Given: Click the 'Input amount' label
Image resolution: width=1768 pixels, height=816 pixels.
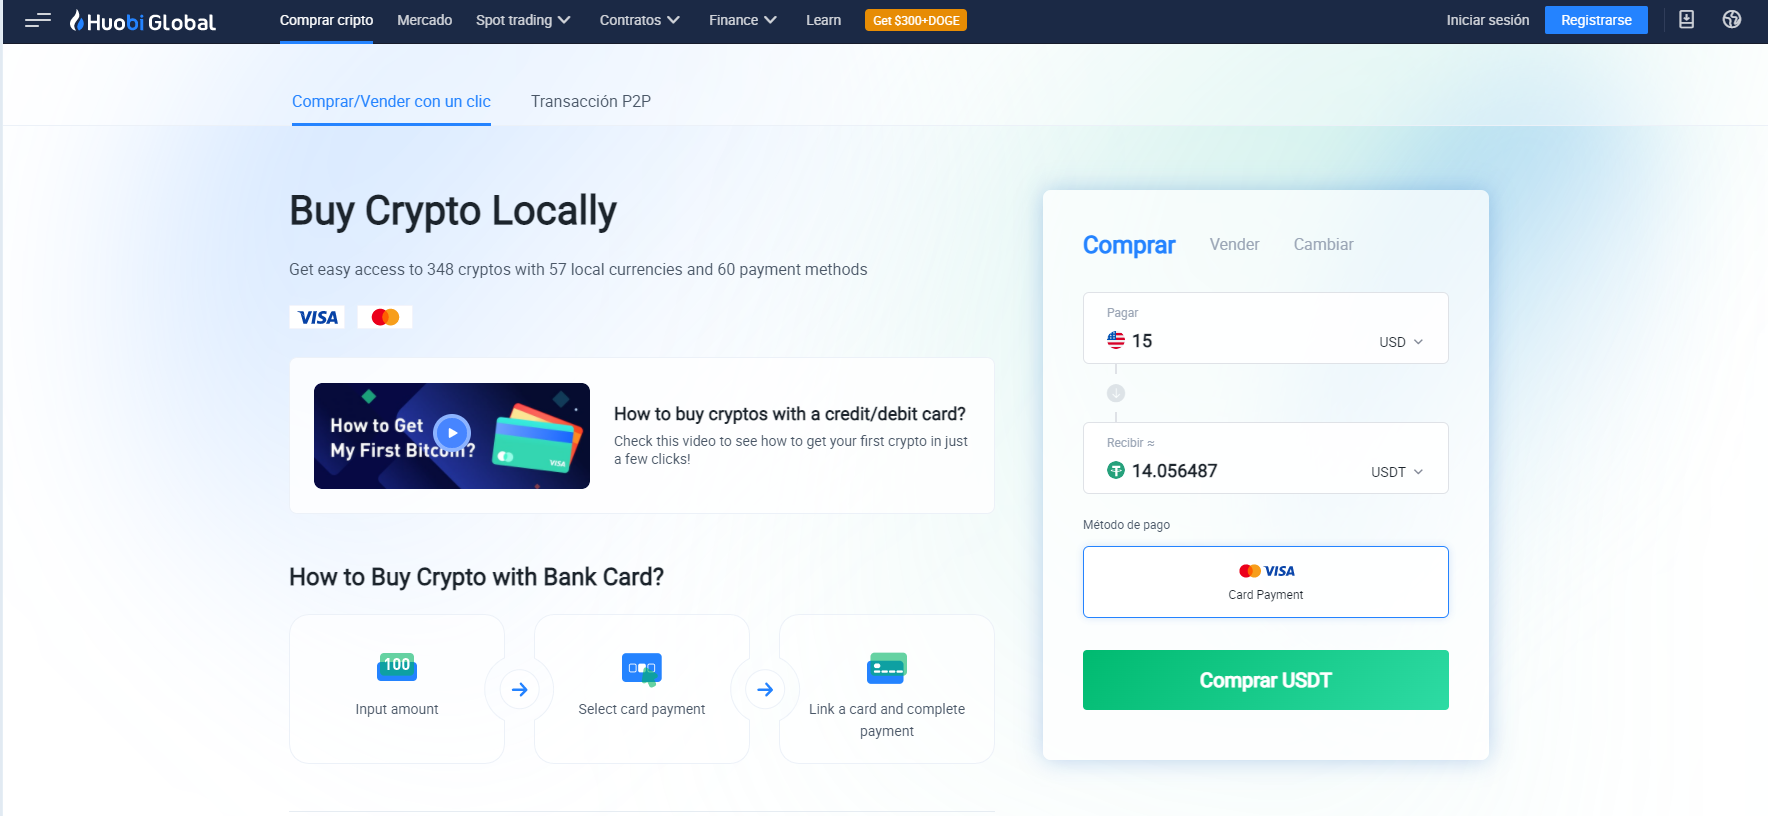Looking at the screenshot, I should click(397, 709).
